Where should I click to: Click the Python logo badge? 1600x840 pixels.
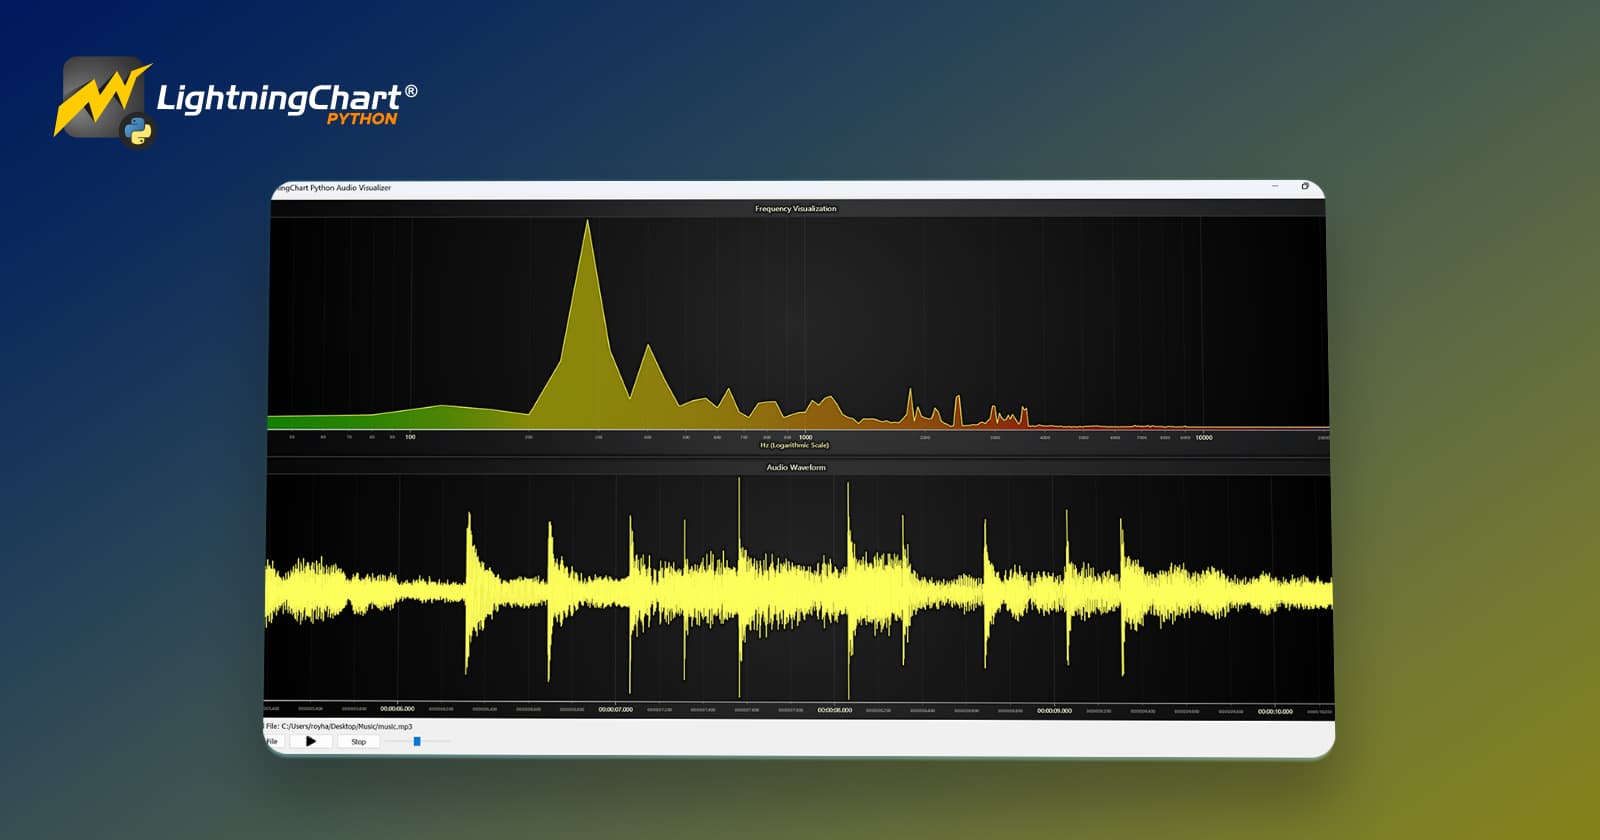137,132
